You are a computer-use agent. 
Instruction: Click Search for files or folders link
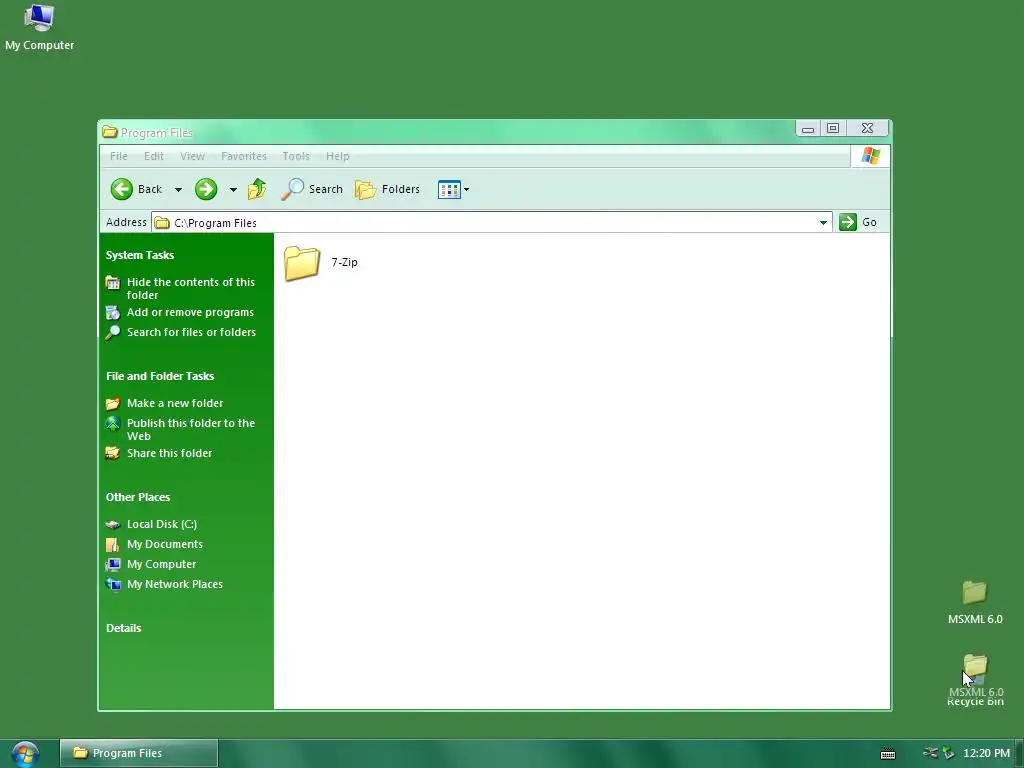[x=191, y=332]
